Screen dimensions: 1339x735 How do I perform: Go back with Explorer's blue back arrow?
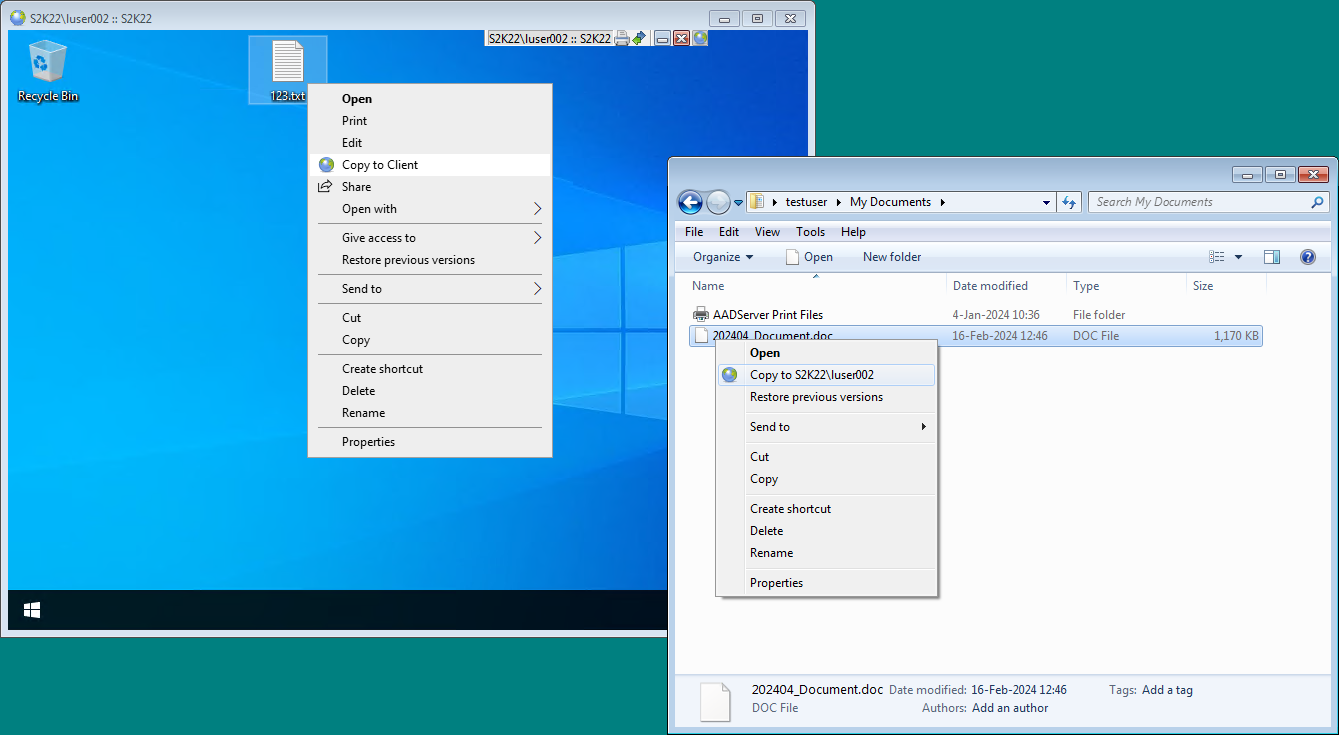pyautogui.click(x=690, y=202)
